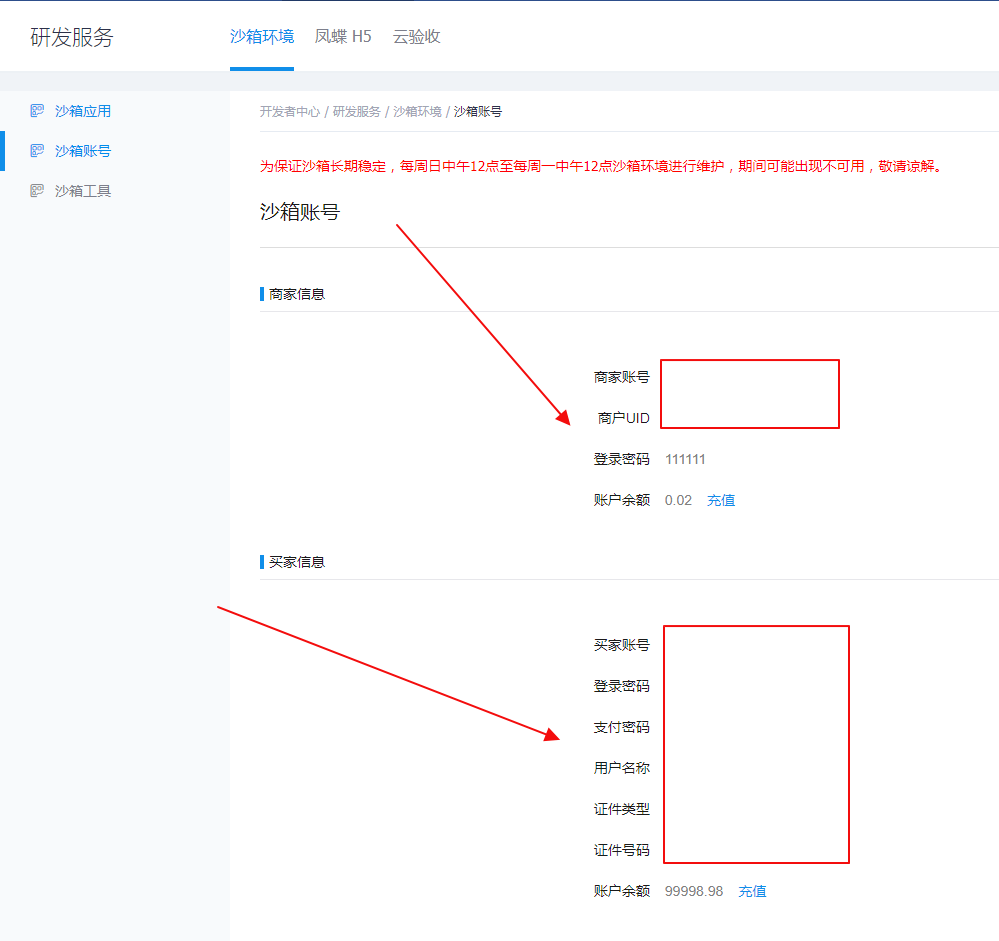The width and height of the screenshot is (999, 941).
Task: Open the 沙箱应用 sidebar item
Action: click(x=83, y=111)
